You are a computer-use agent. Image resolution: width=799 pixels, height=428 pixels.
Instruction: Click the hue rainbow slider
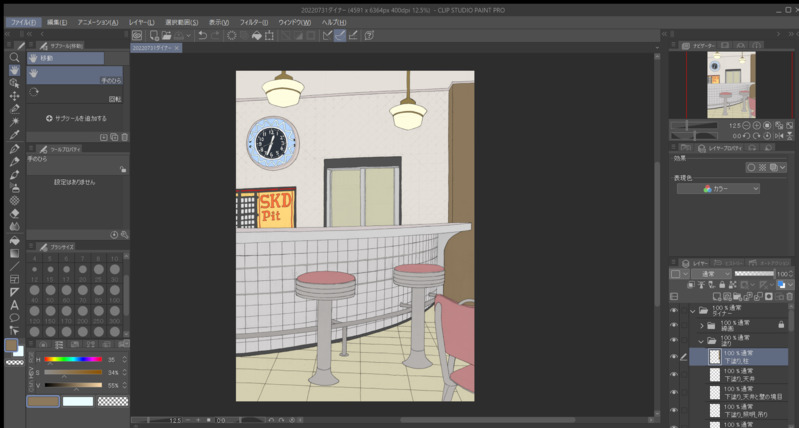[73, 359]
